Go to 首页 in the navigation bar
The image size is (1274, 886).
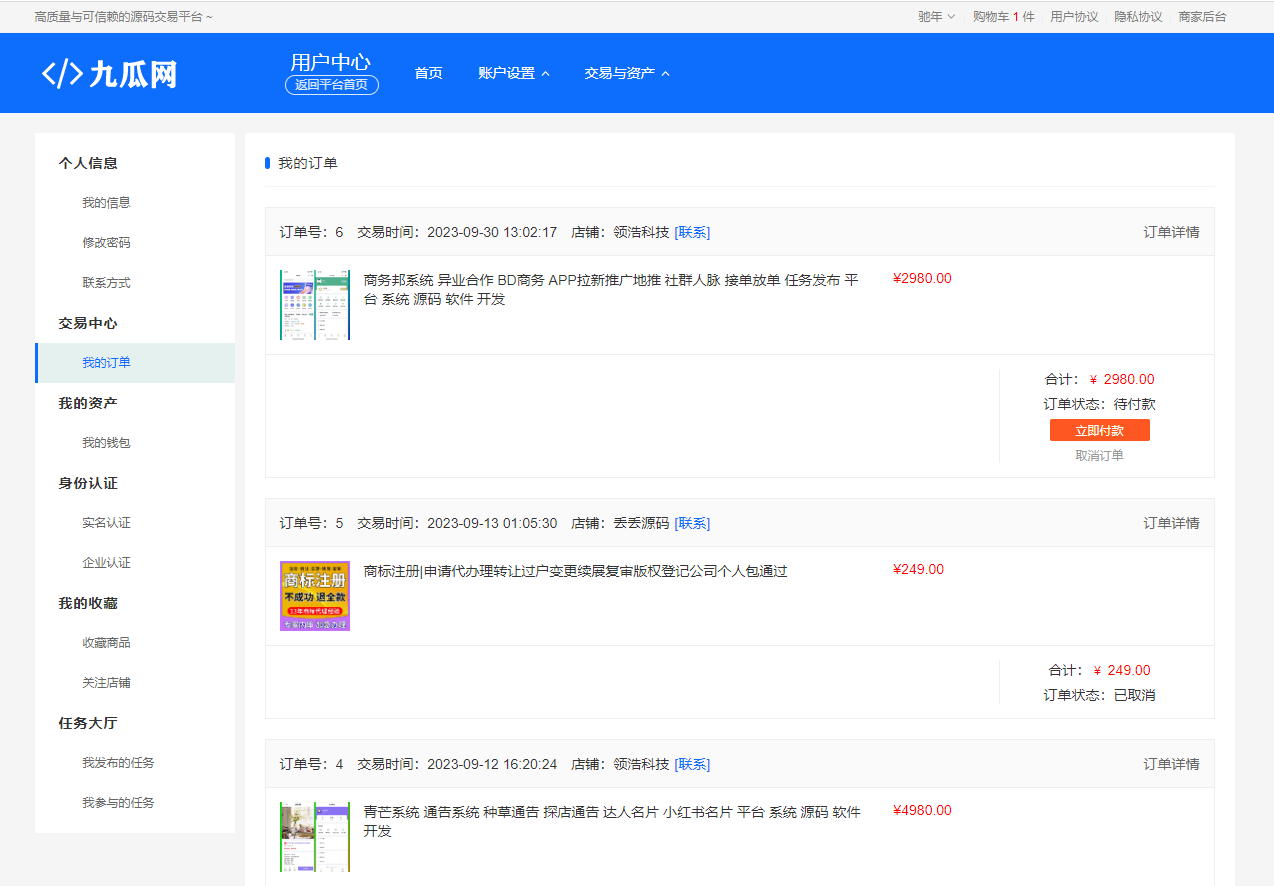point(428,73)
